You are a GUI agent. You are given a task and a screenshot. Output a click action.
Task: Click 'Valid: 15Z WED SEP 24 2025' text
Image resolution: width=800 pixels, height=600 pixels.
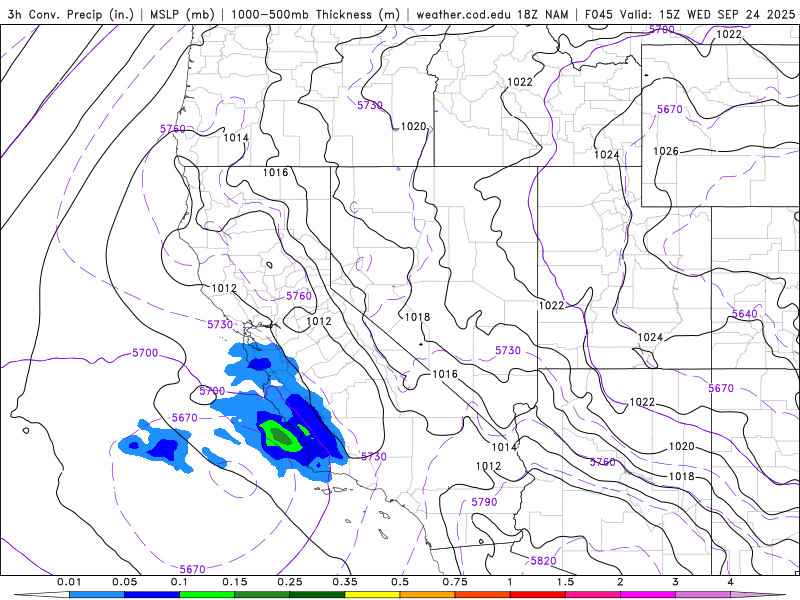(x=707, y=14)
